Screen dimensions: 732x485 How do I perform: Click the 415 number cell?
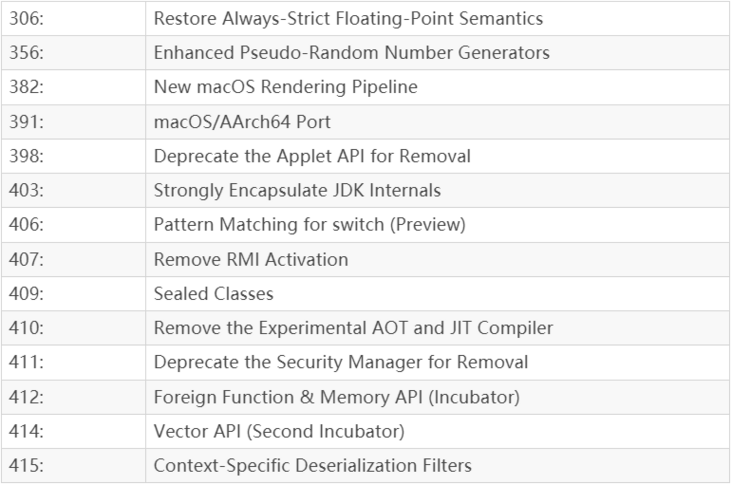[73, 466]
